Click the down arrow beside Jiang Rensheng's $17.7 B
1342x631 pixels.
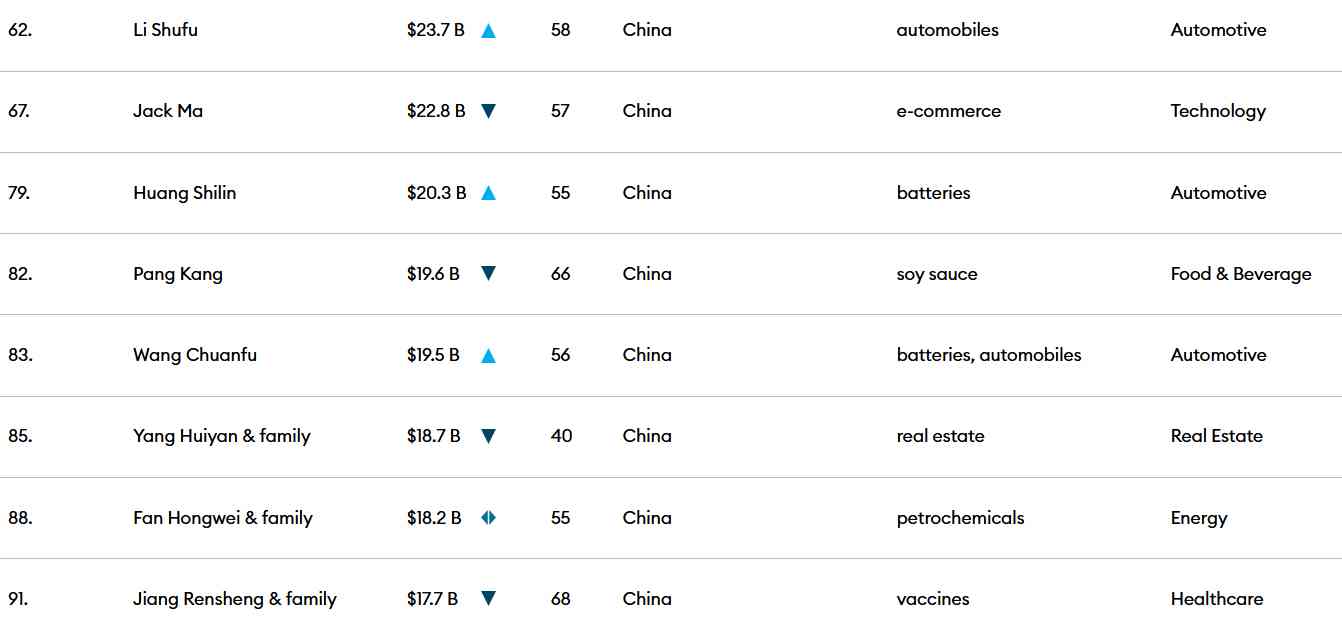pyautogui.click(x=488, y=599)
